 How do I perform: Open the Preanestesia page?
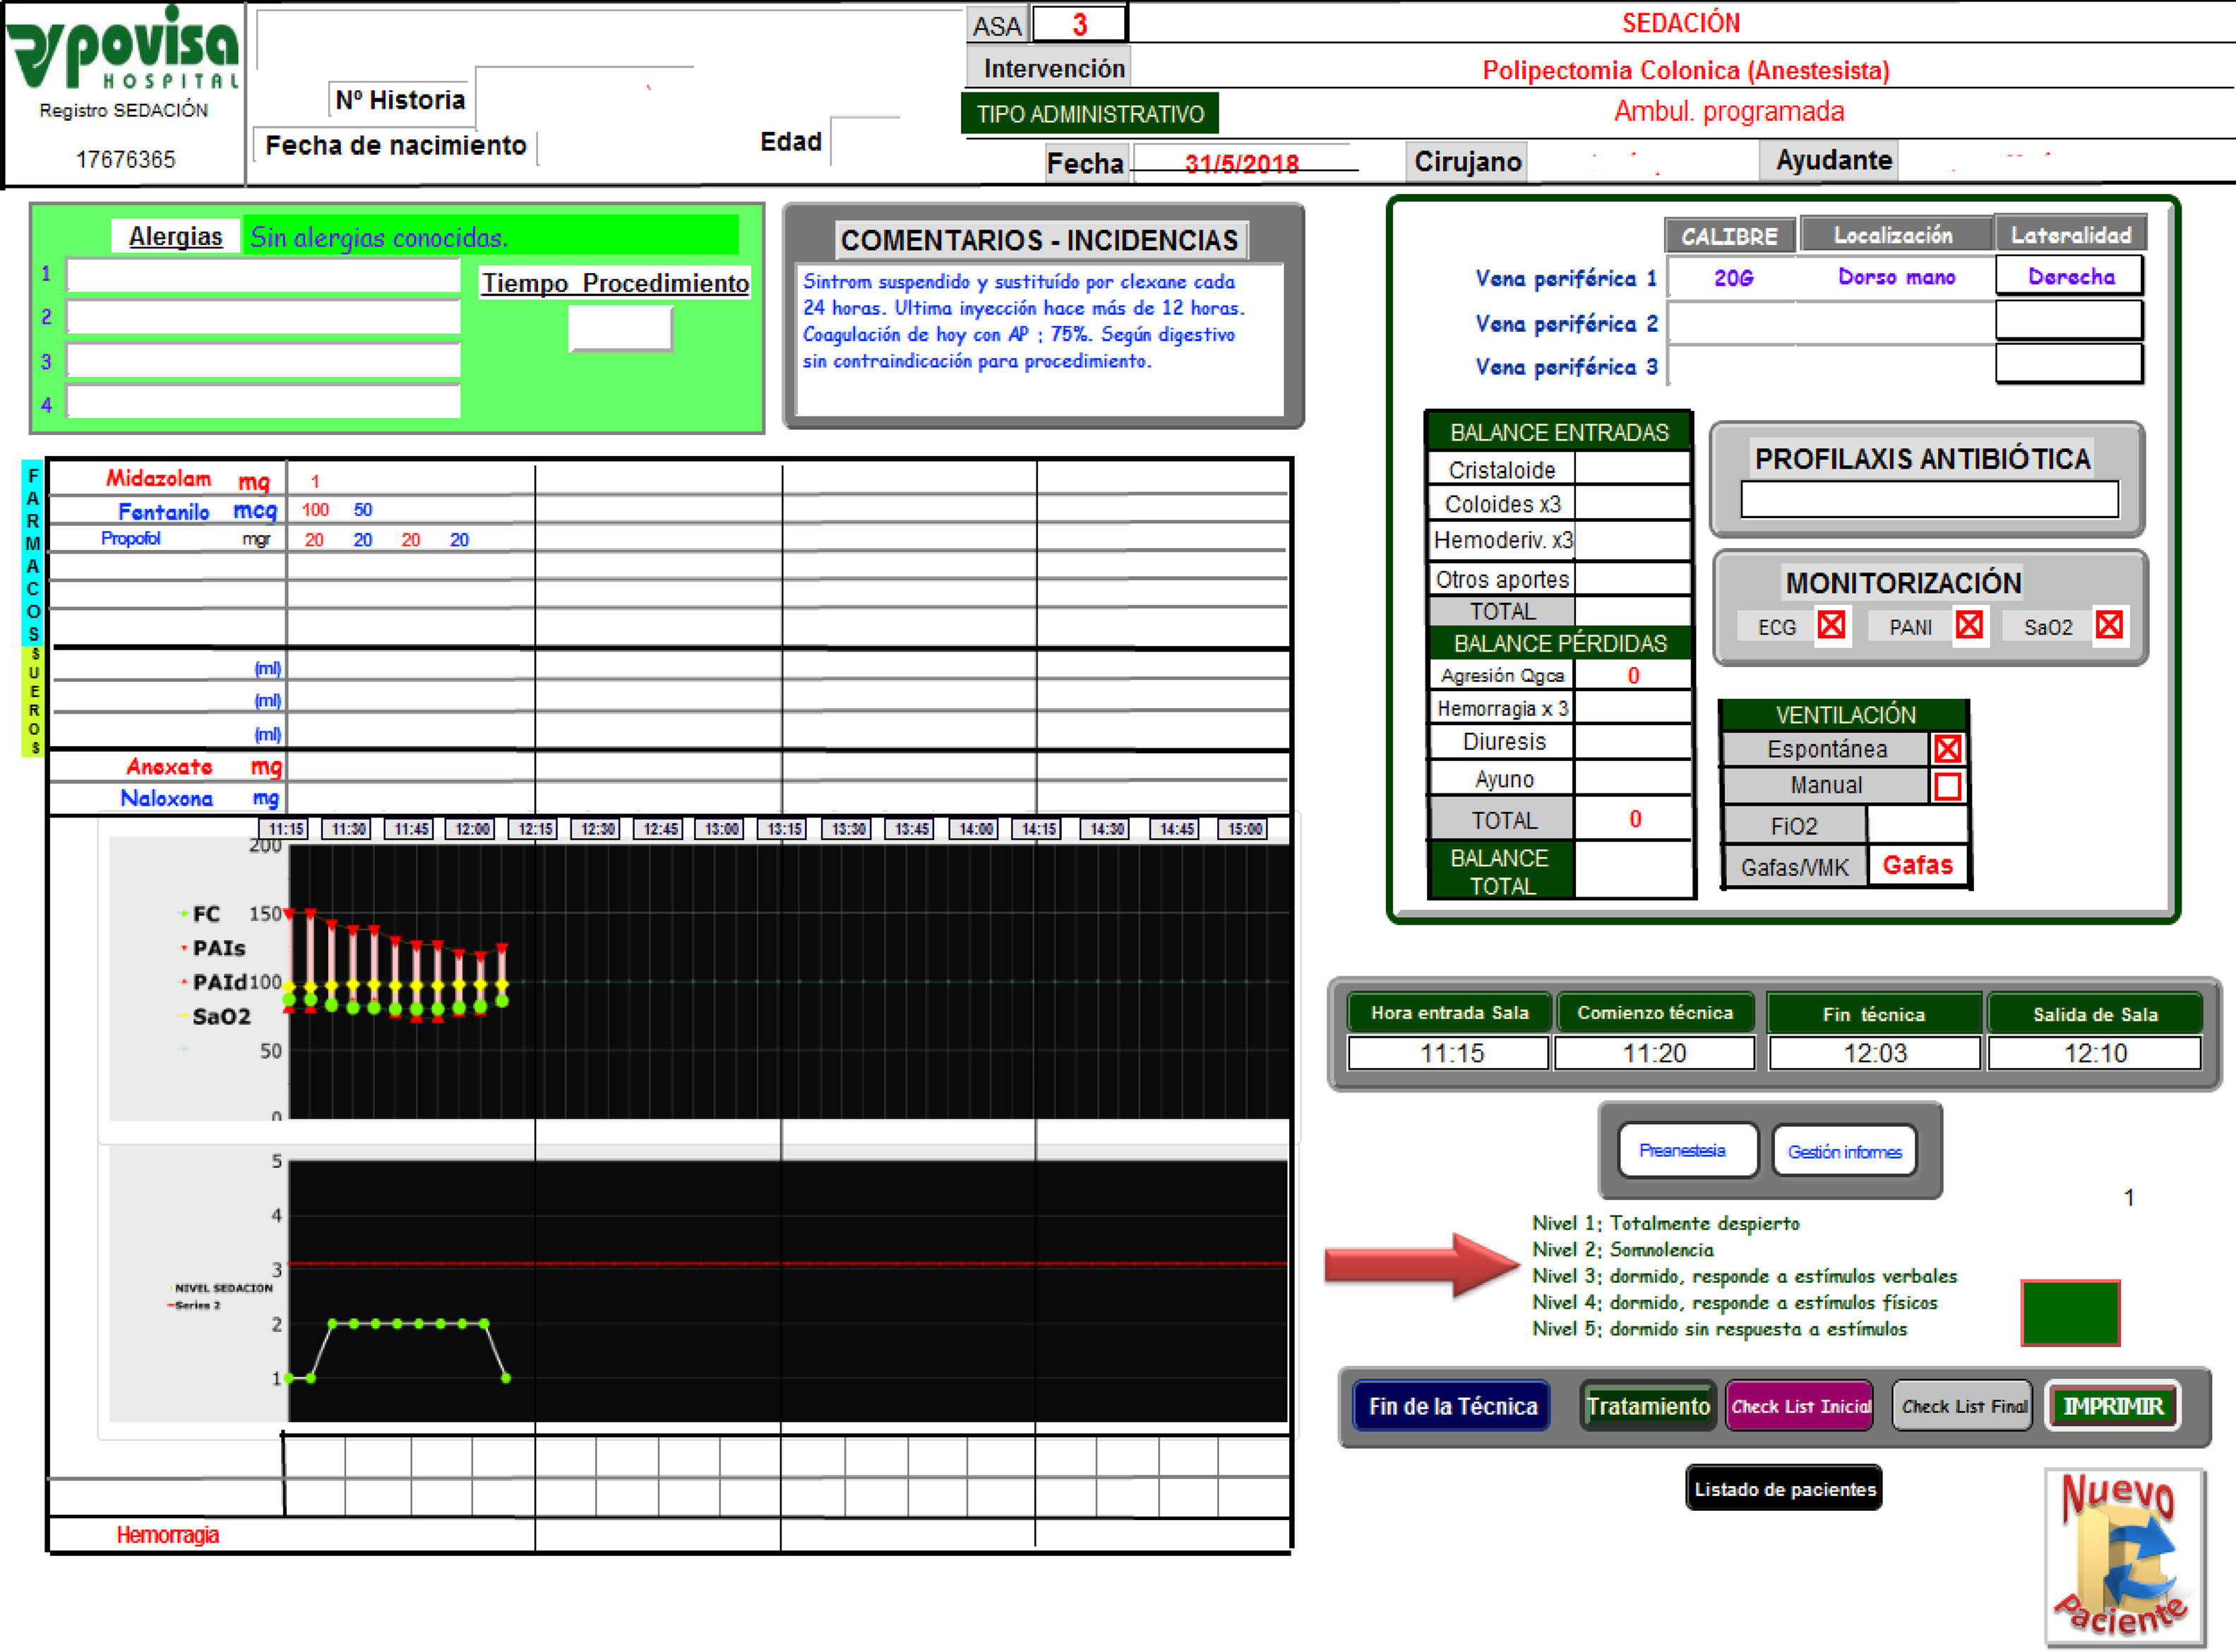(x=1687, y=1151)
